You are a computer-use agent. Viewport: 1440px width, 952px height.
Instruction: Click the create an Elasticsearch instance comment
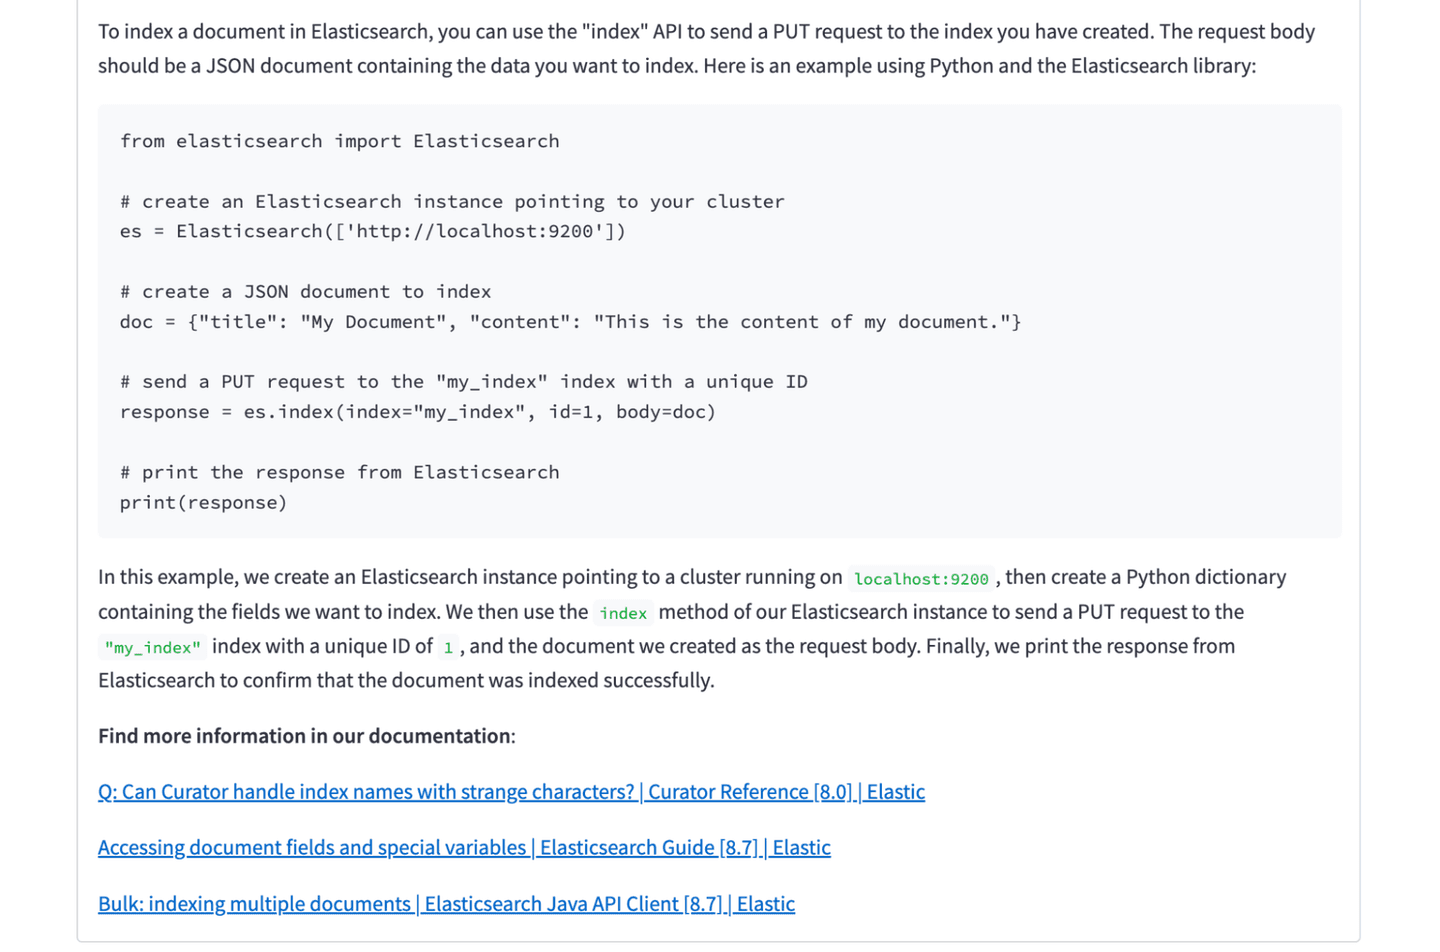(452, 201)
